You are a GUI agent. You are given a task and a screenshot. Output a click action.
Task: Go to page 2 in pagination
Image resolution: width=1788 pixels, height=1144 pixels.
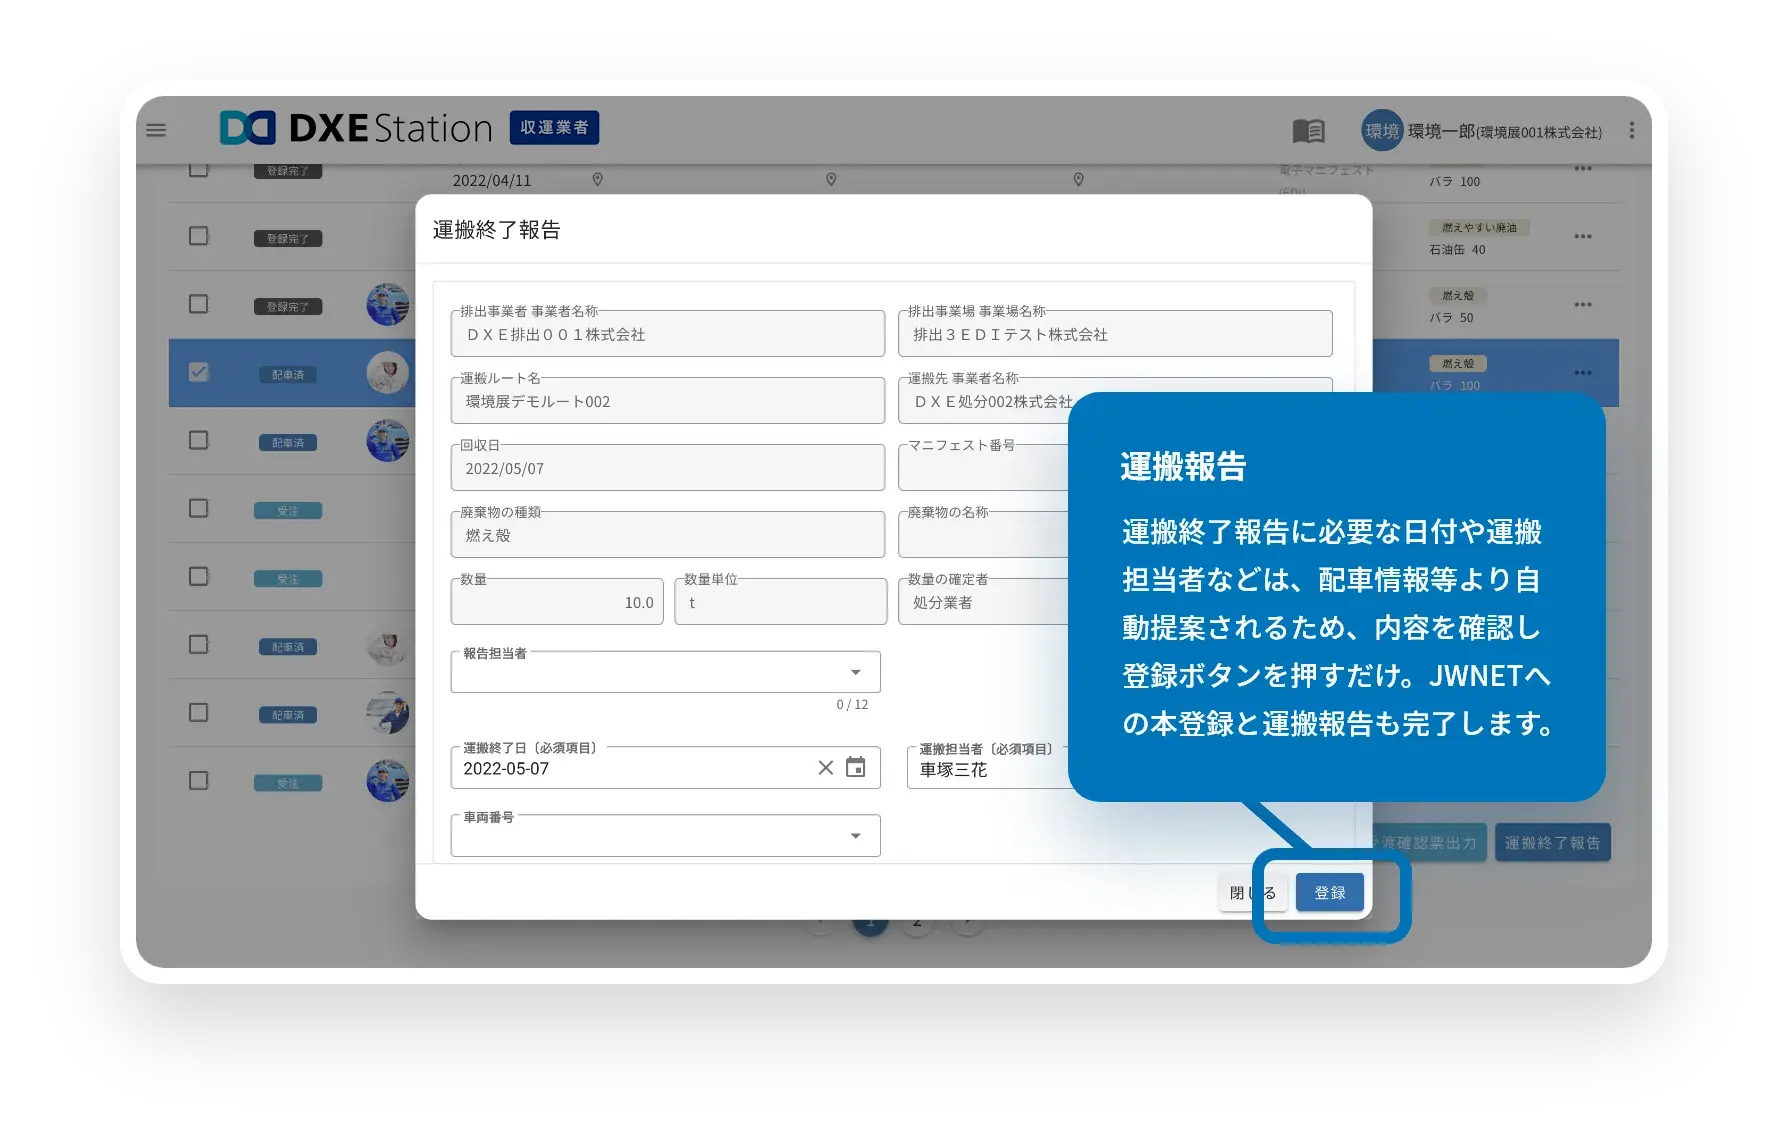[918, 922]
